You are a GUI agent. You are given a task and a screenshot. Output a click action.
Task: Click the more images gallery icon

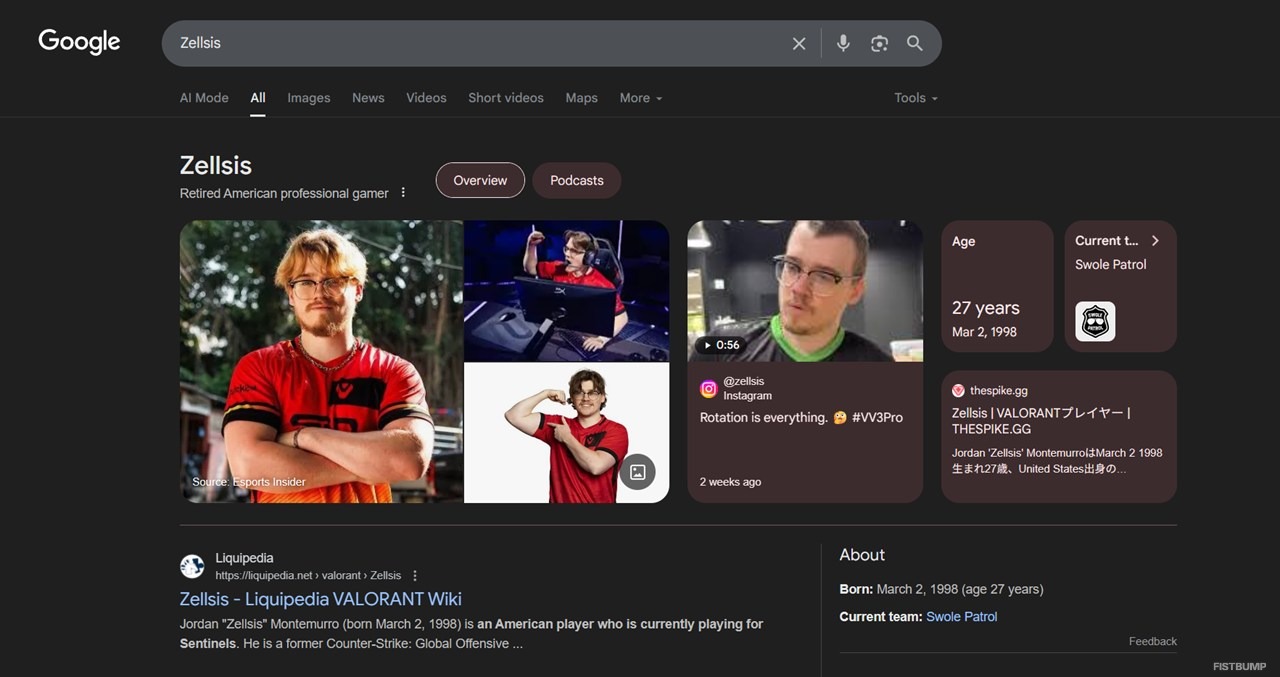(637, 472)
